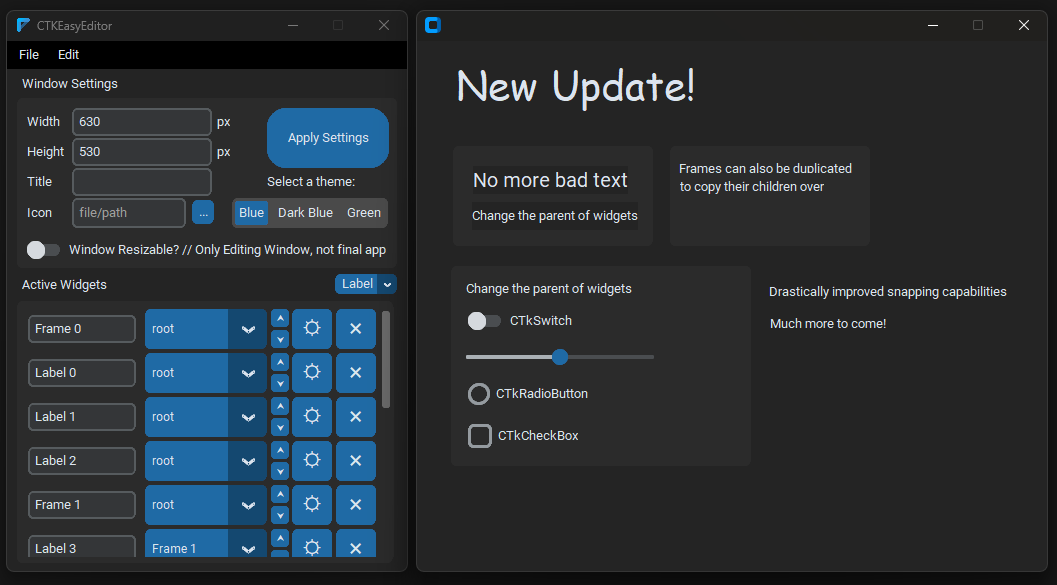The height and width of the screenshot is (585, 1057).
Task: Click the Frame 0 name field
Action: 82,329
